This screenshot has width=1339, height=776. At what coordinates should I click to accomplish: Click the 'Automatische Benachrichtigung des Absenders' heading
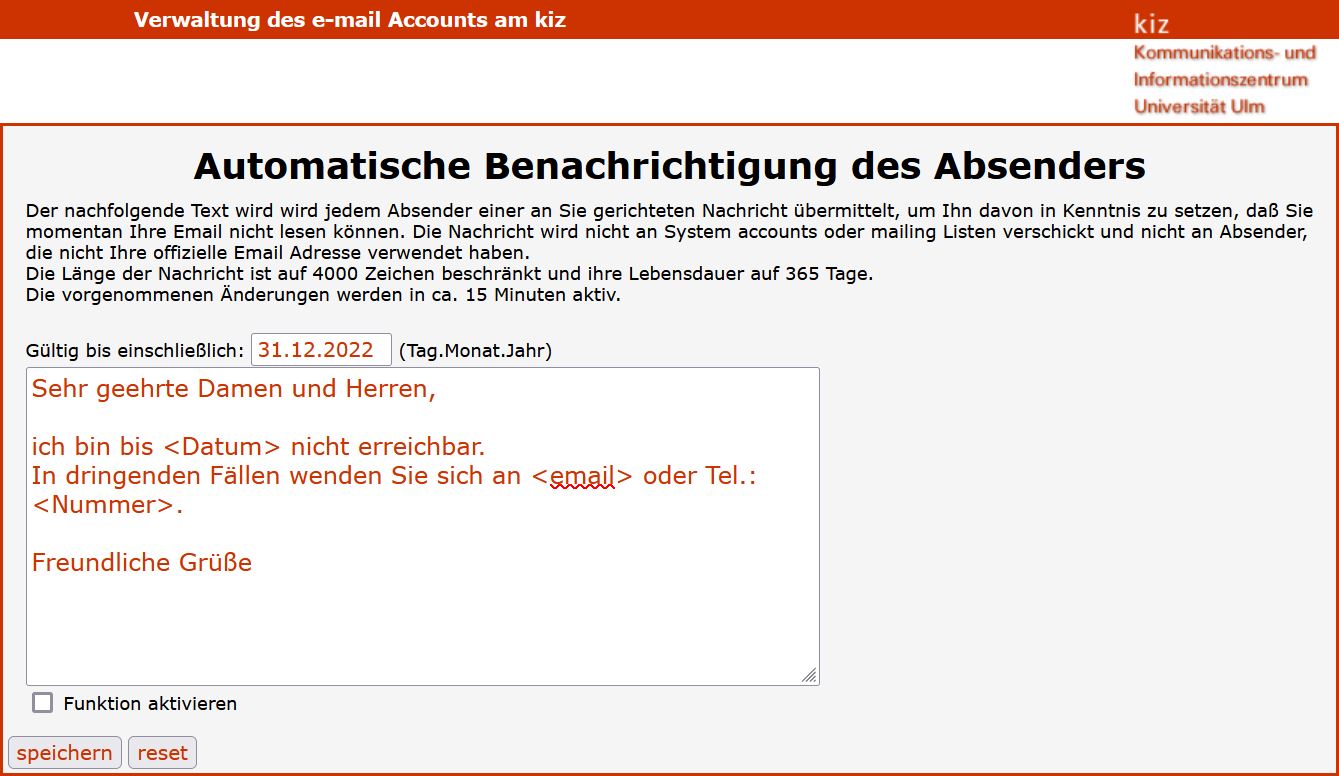669,166
